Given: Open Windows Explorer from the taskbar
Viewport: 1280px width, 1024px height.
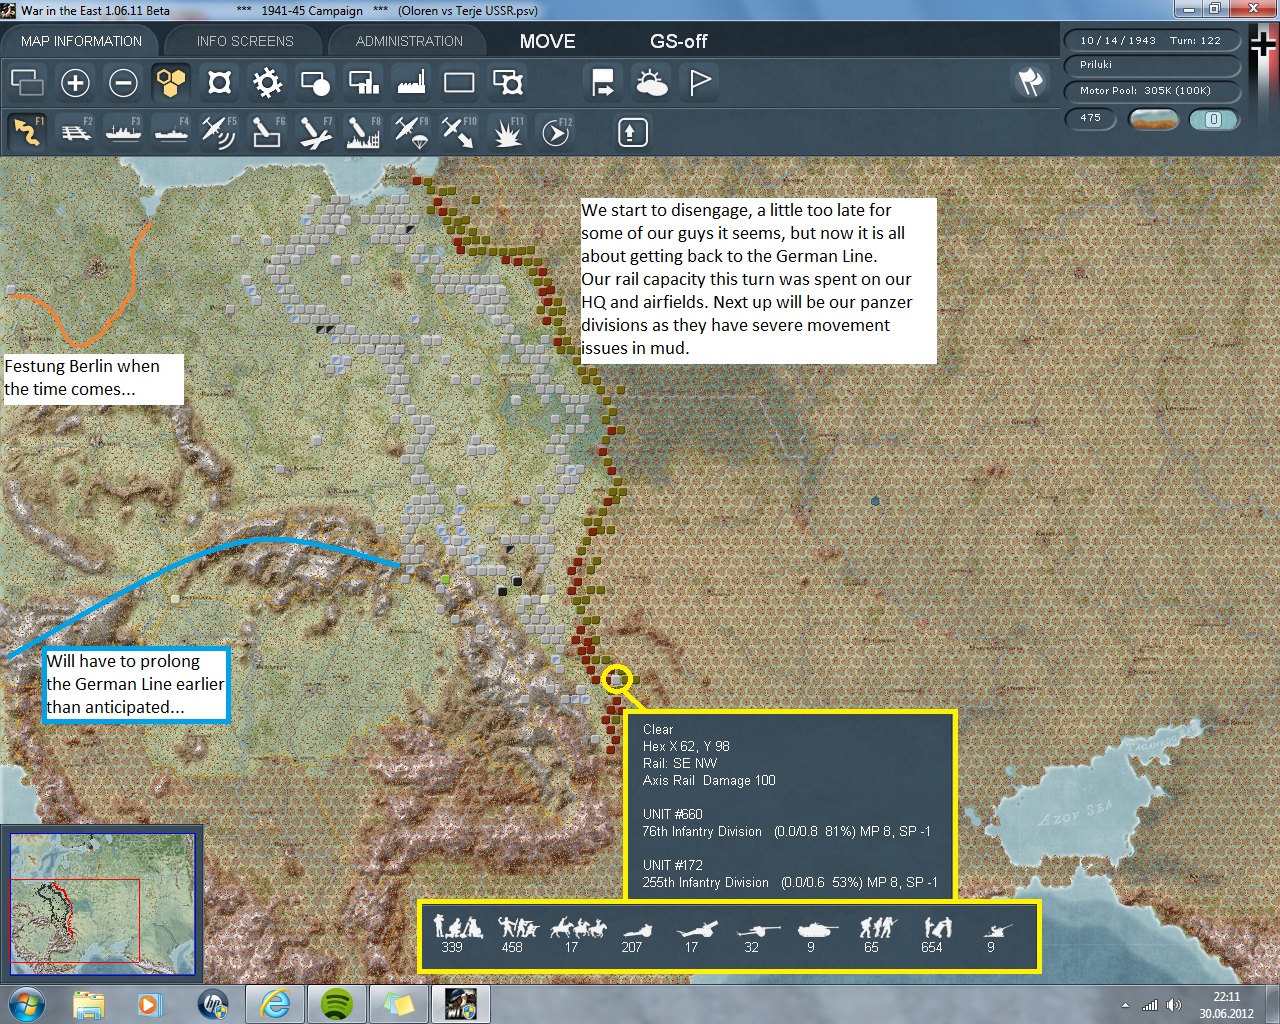Looking at the screenshot, I should (x=89, y=1003).
